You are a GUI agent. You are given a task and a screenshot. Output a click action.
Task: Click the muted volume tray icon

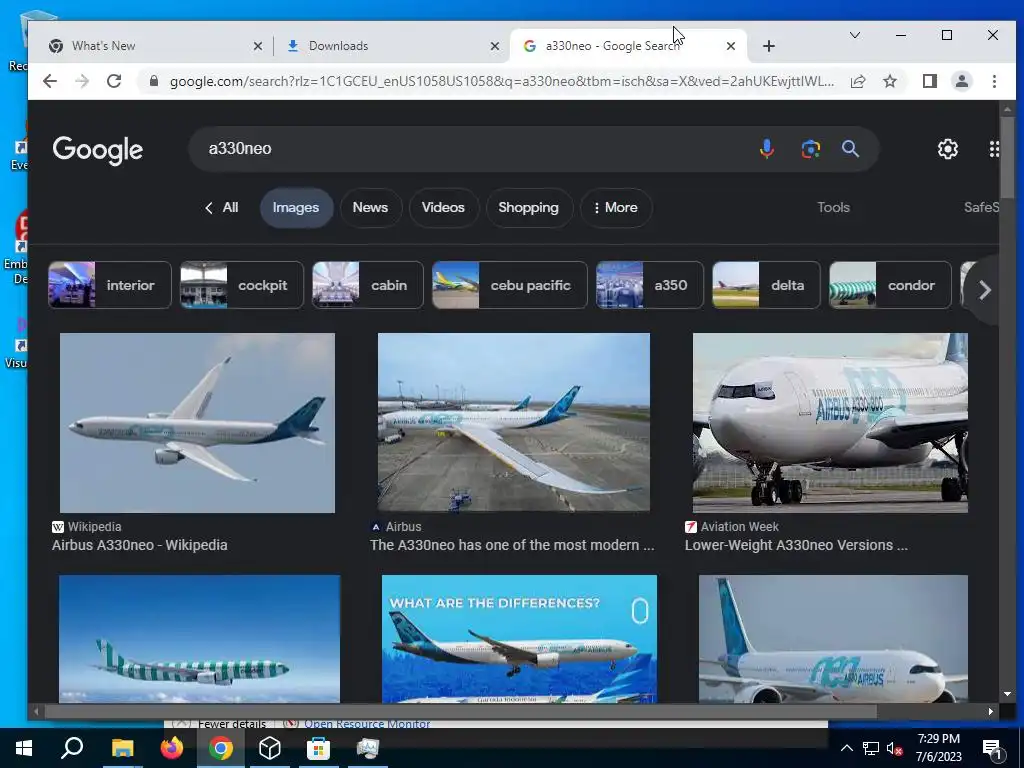pyautogui.click(x=895, y=748)
